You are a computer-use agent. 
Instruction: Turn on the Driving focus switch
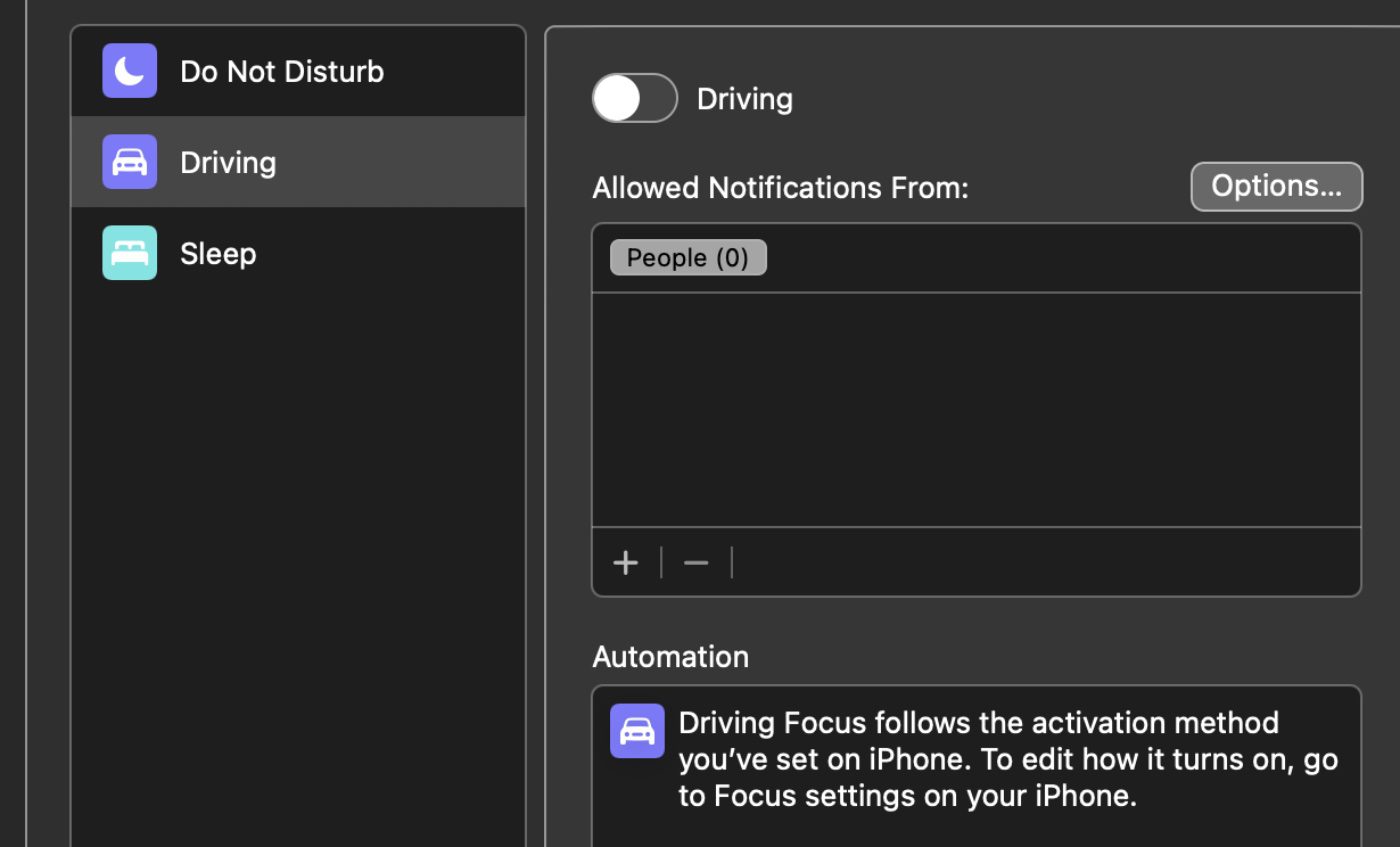tap(634, 98)
